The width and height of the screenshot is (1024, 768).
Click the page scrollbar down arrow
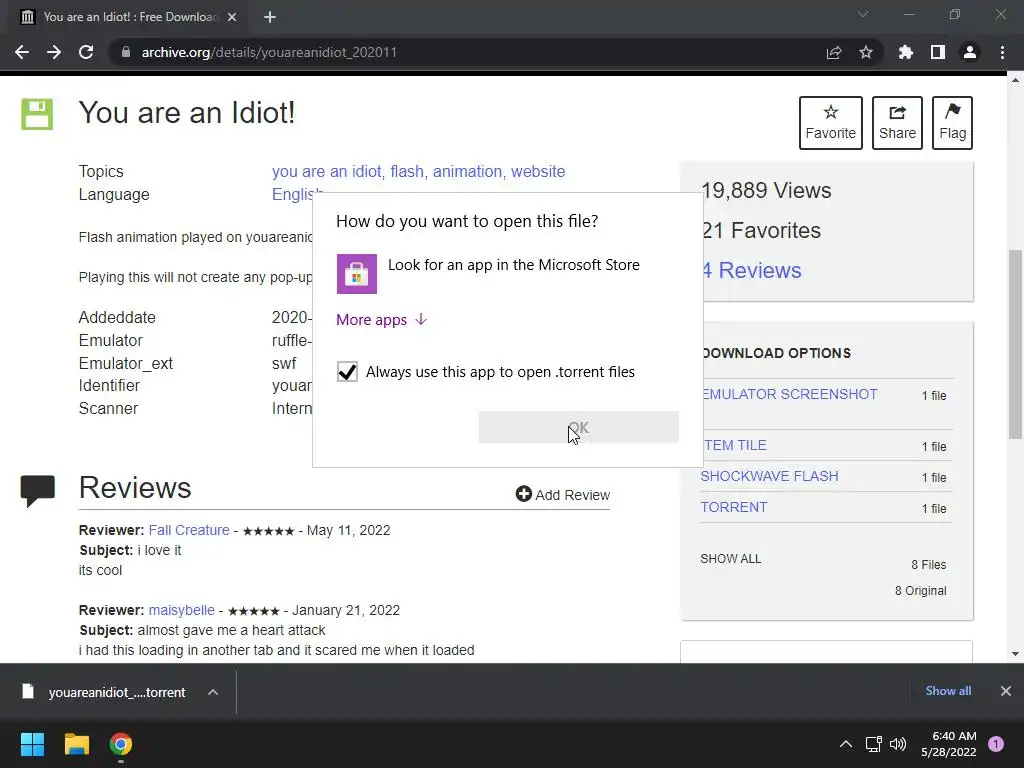(x=1015, y=654)
